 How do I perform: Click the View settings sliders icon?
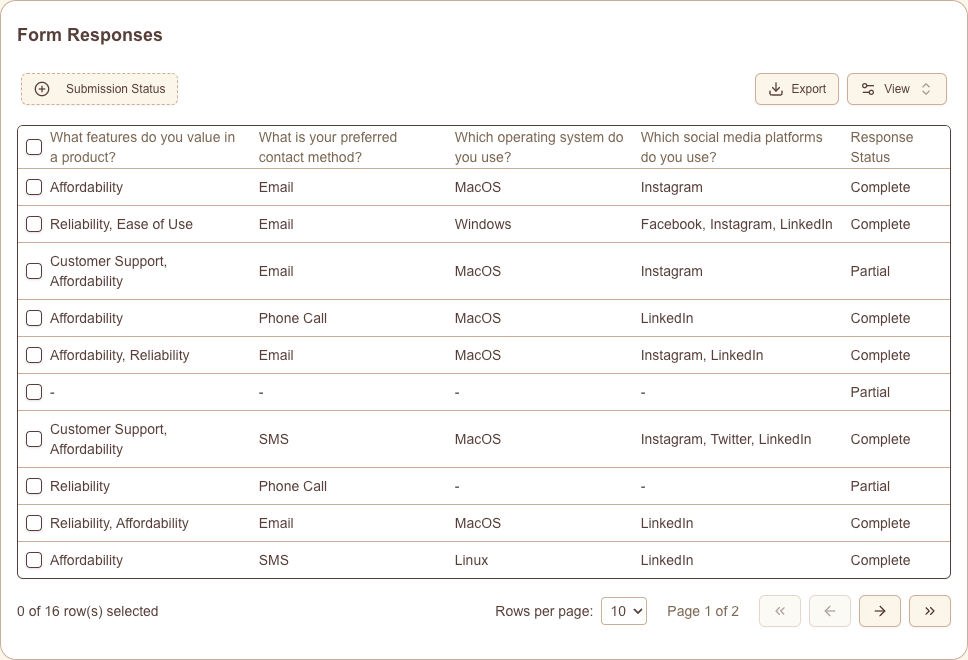click(x=868, y=89)
